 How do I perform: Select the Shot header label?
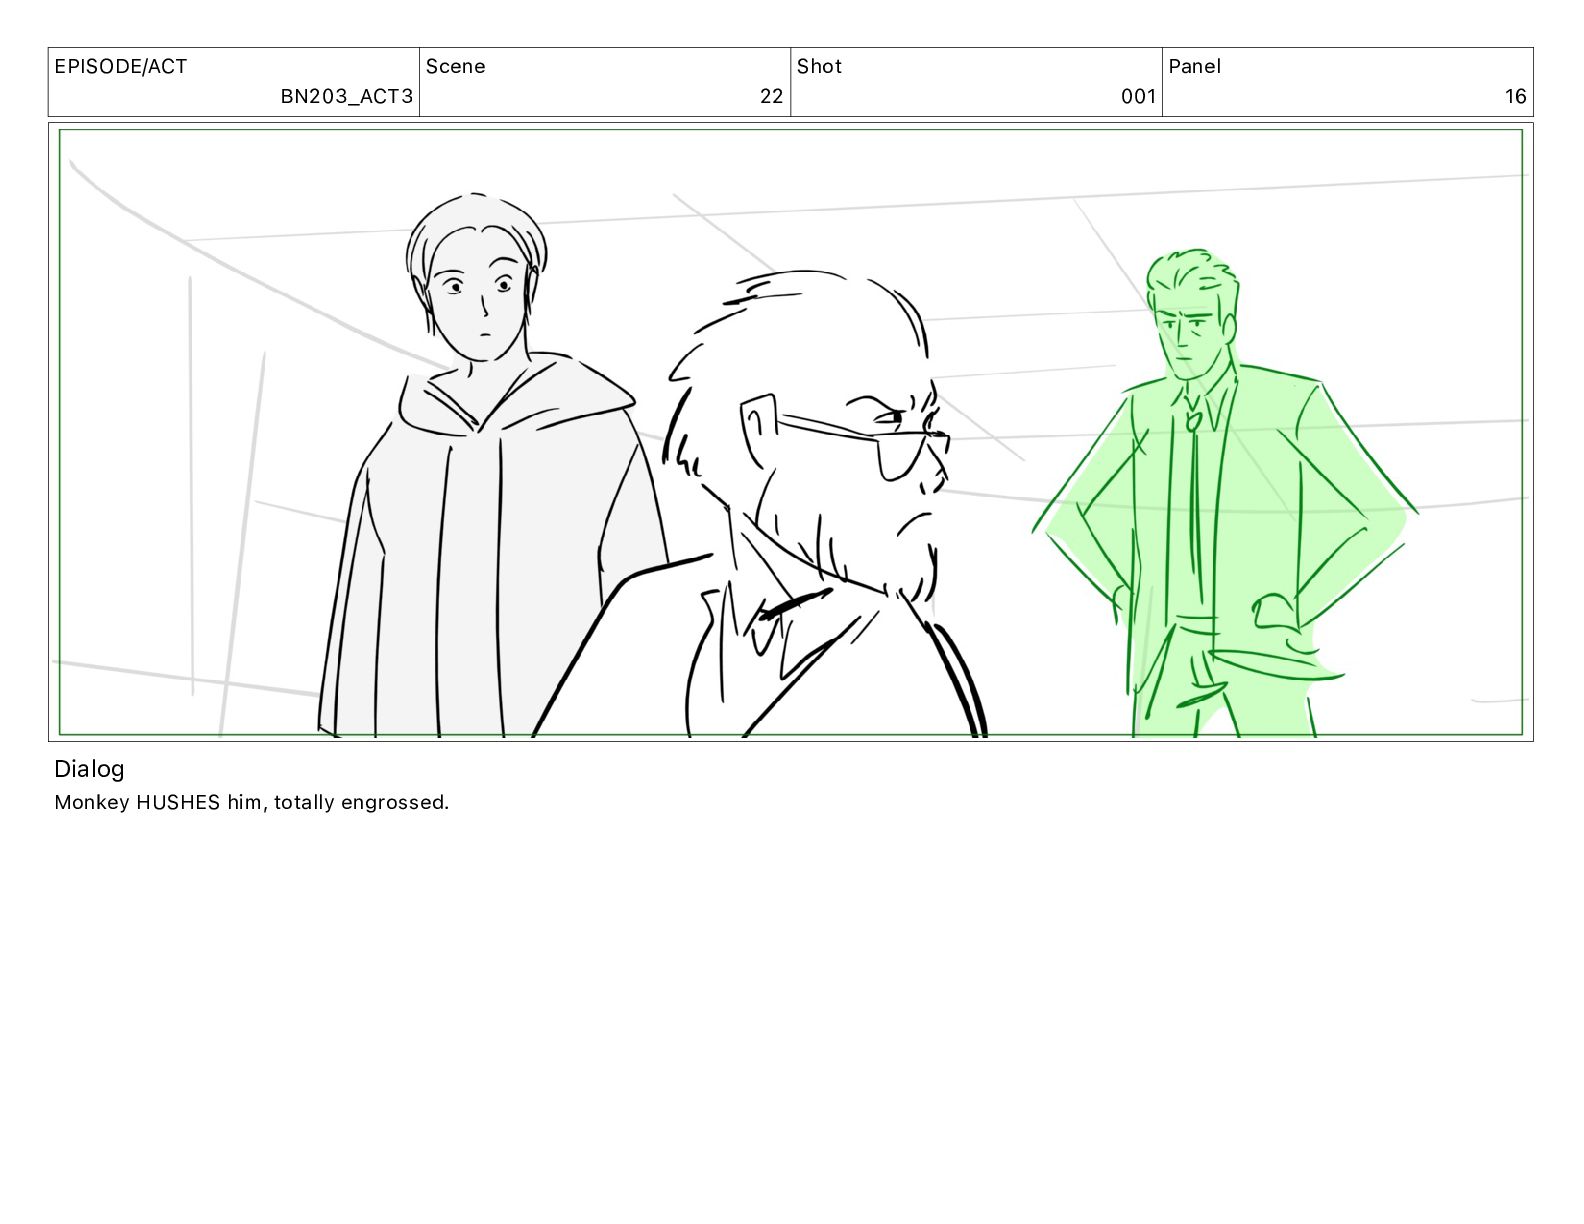[819, 67]
